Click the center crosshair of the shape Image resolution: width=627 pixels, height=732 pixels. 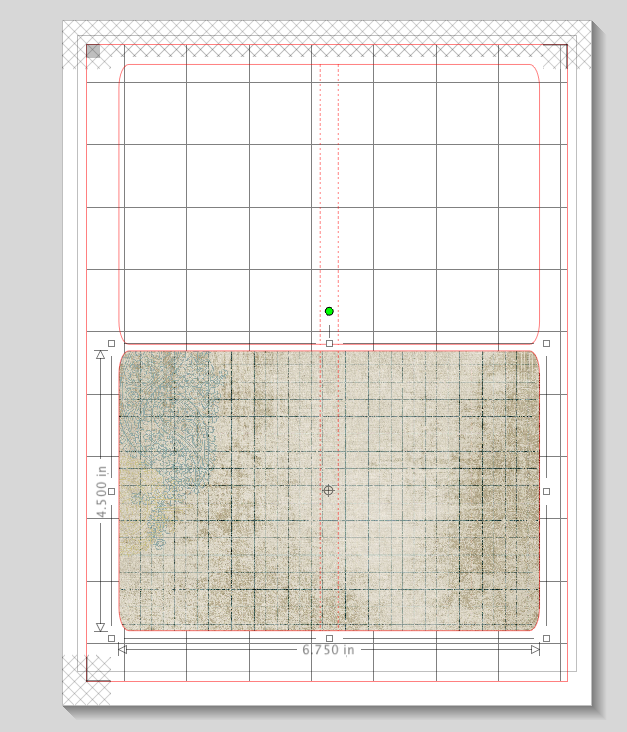pyautogui.click(x=328, y=490)
